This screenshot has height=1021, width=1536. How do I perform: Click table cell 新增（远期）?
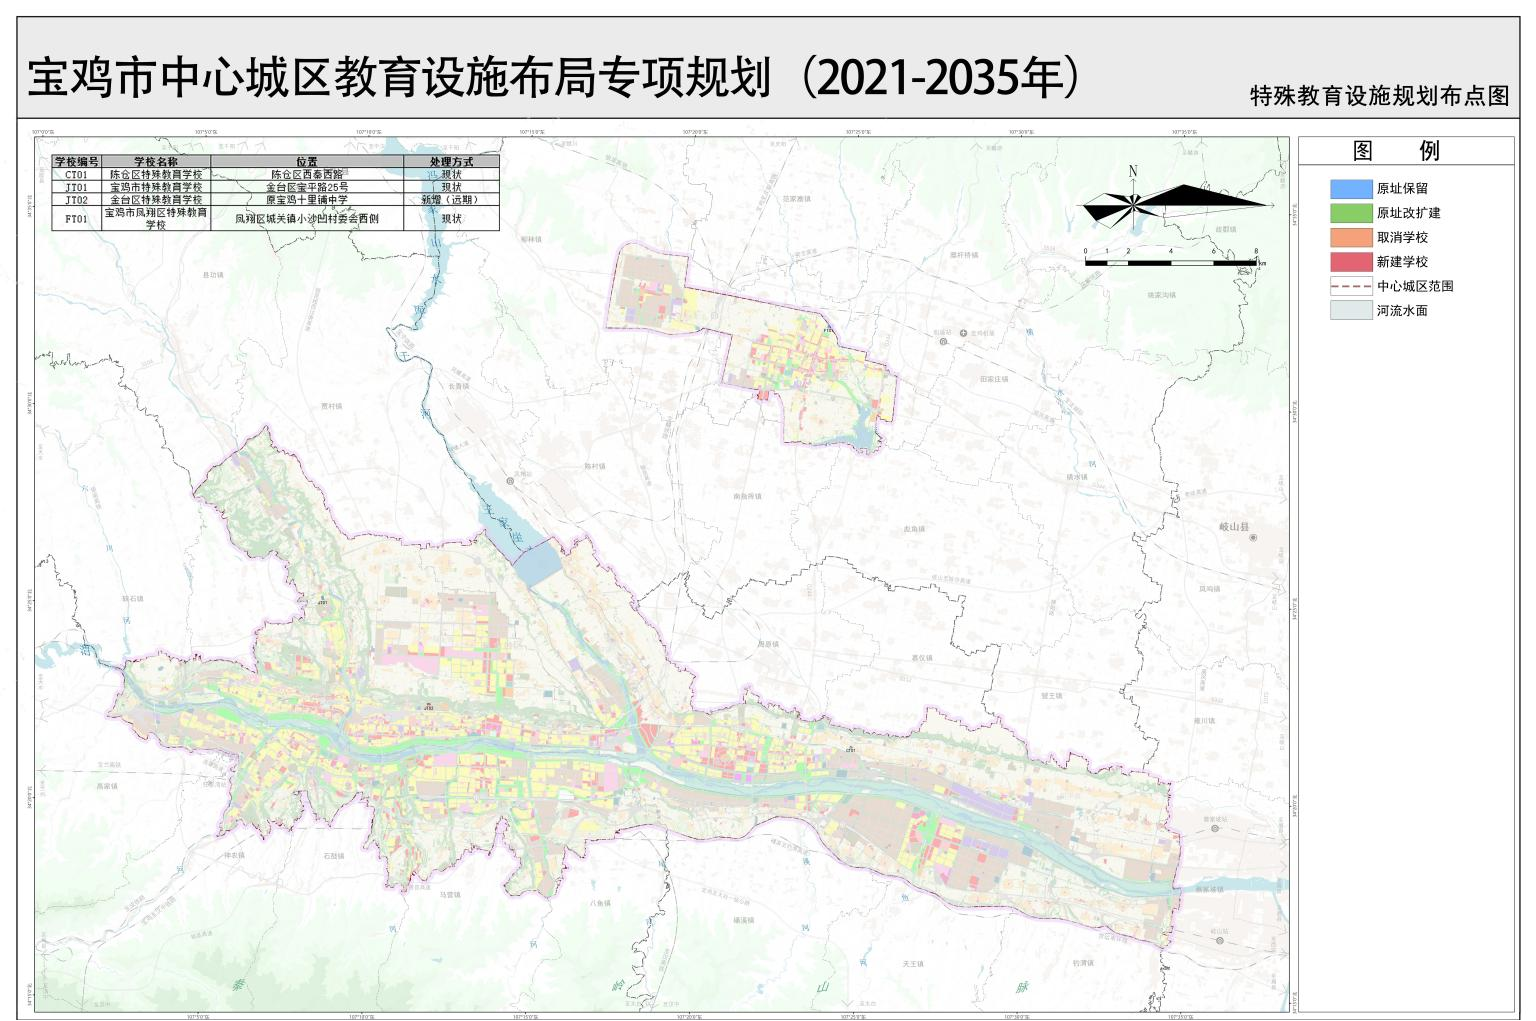click(451, 200)
